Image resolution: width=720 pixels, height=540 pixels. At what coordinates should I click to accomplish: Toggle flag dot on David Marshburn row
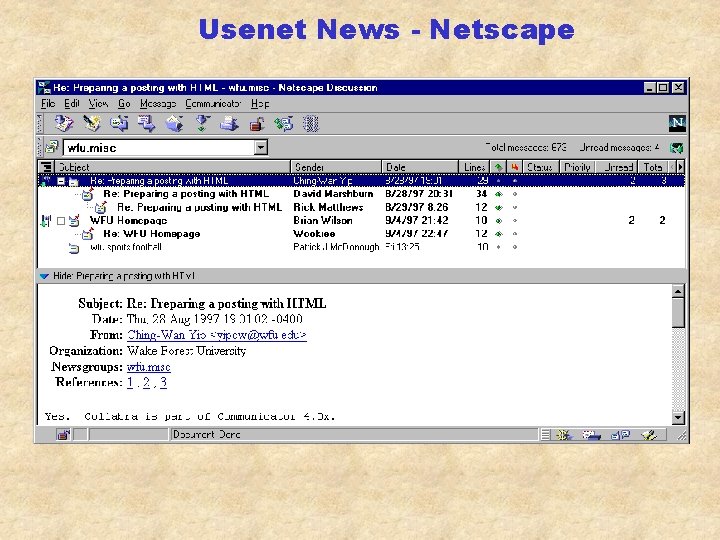click(x=515, y=194)
